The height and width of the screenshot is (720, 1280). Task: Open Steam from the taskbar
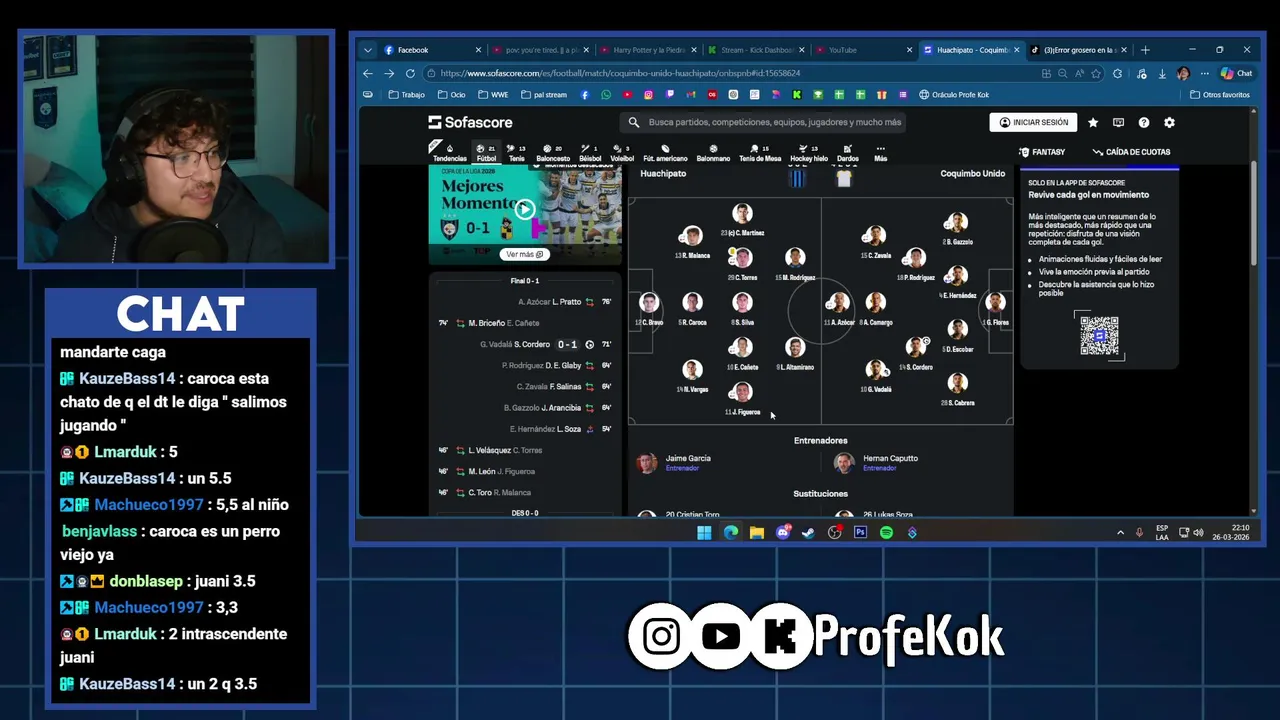click(808, 533)
